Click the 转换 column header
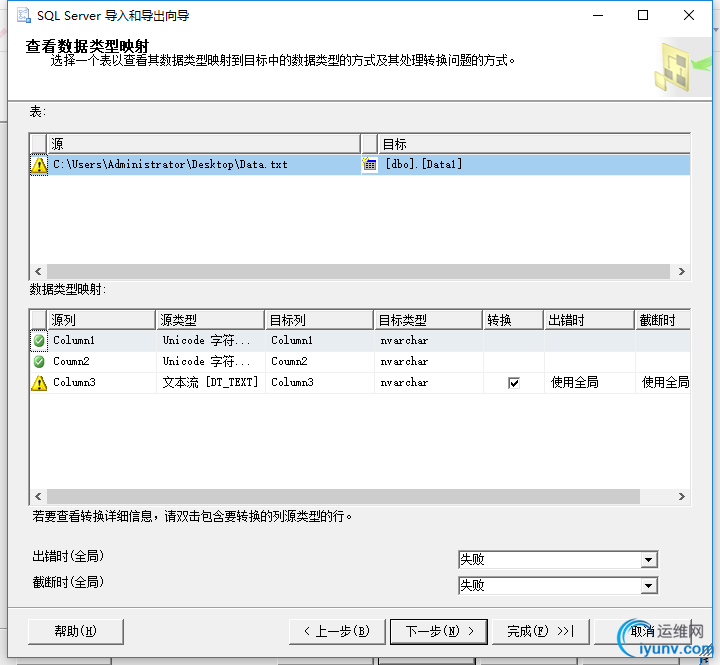Screen dimensions: 720x665 [x=513, y=320]
